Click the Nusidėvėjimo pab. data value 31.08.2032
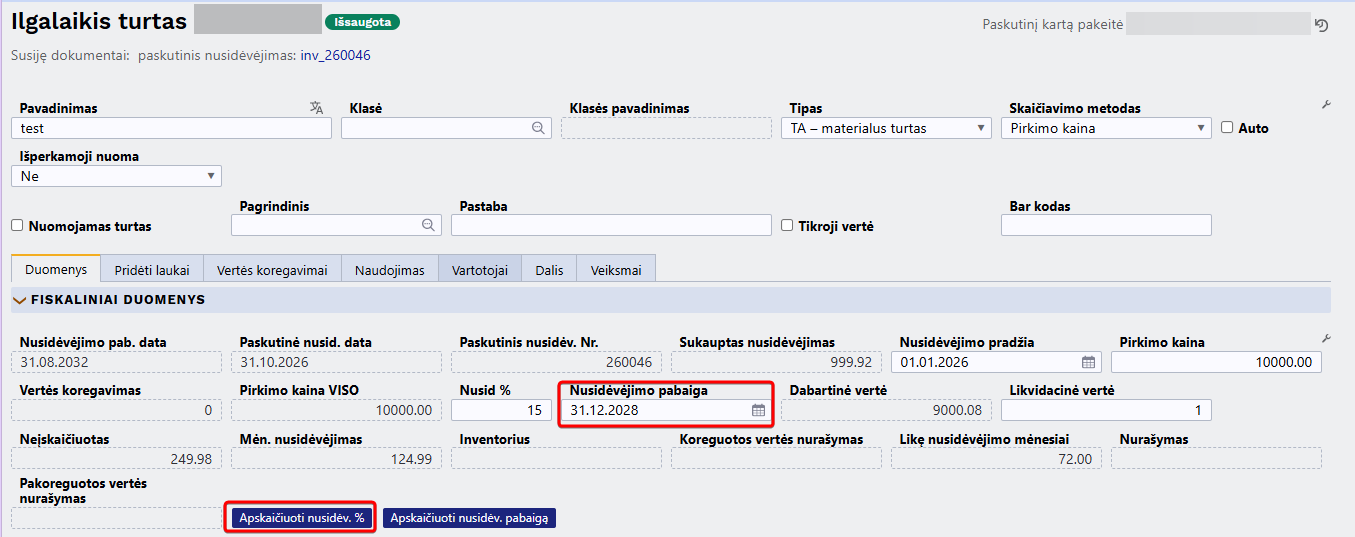Viewport: 1355px width, 537px height. click(x=116, y=362)
